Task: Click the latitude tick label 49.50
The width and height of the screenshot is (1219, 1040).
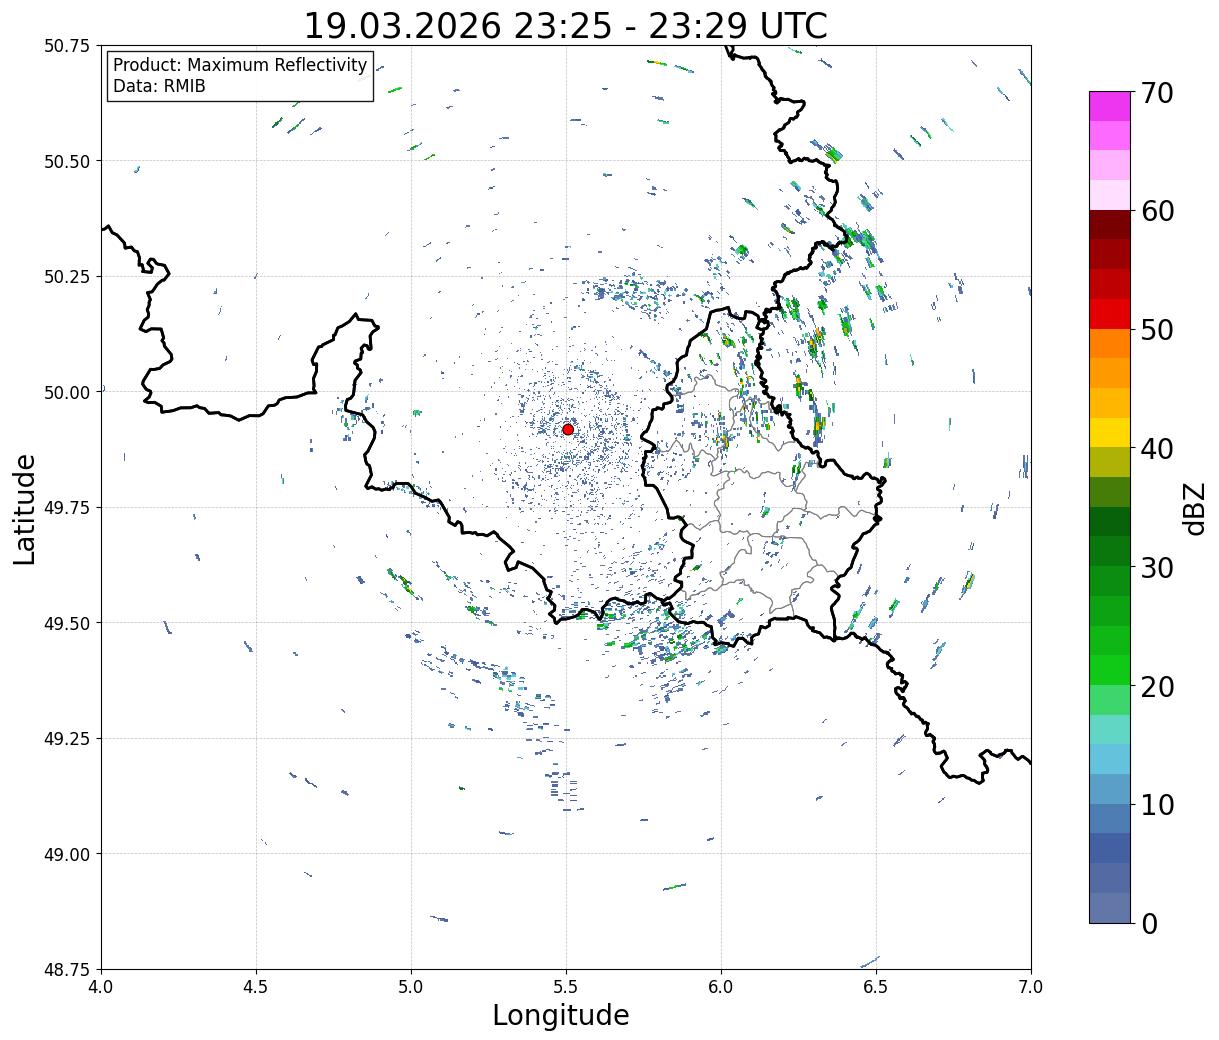Action: [x=67, y=623]
